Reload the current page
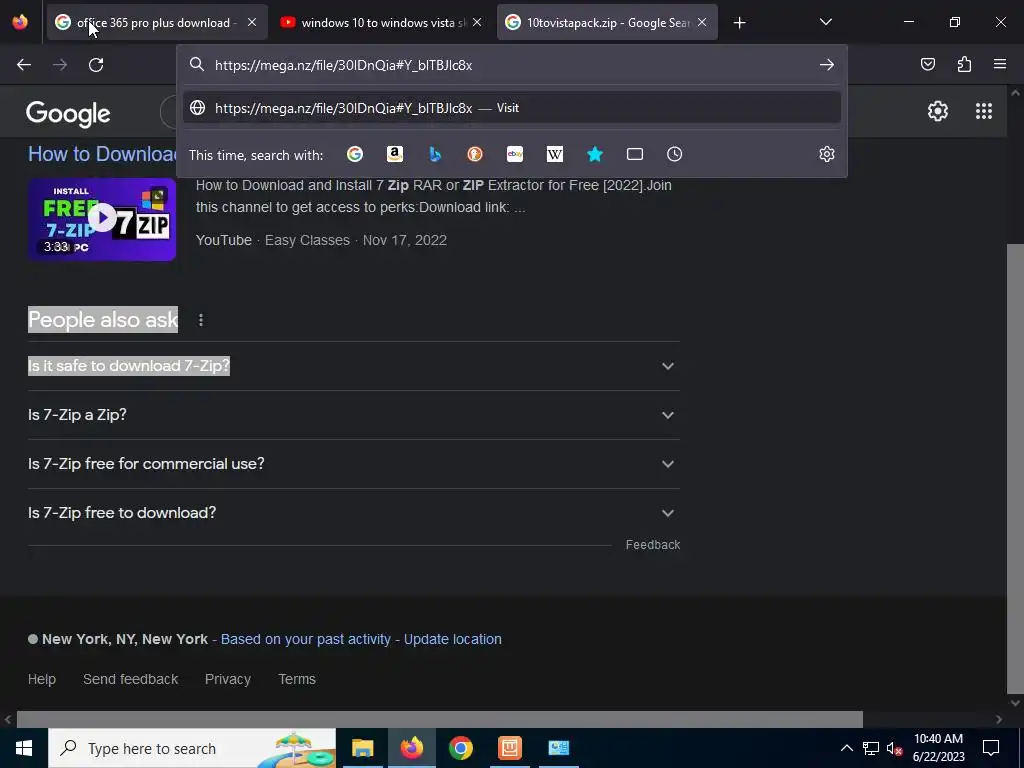1024x768 pixels. pos(96,65)
